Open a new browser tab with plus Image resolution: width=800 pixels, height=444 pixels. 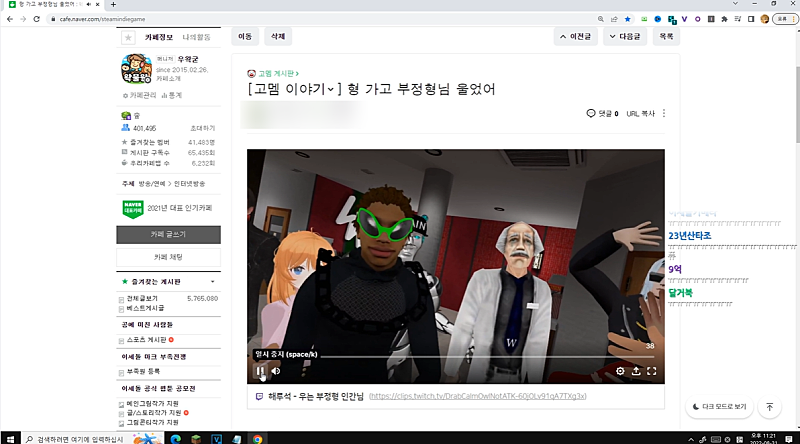pyautogui.click(x=113, y=5)
